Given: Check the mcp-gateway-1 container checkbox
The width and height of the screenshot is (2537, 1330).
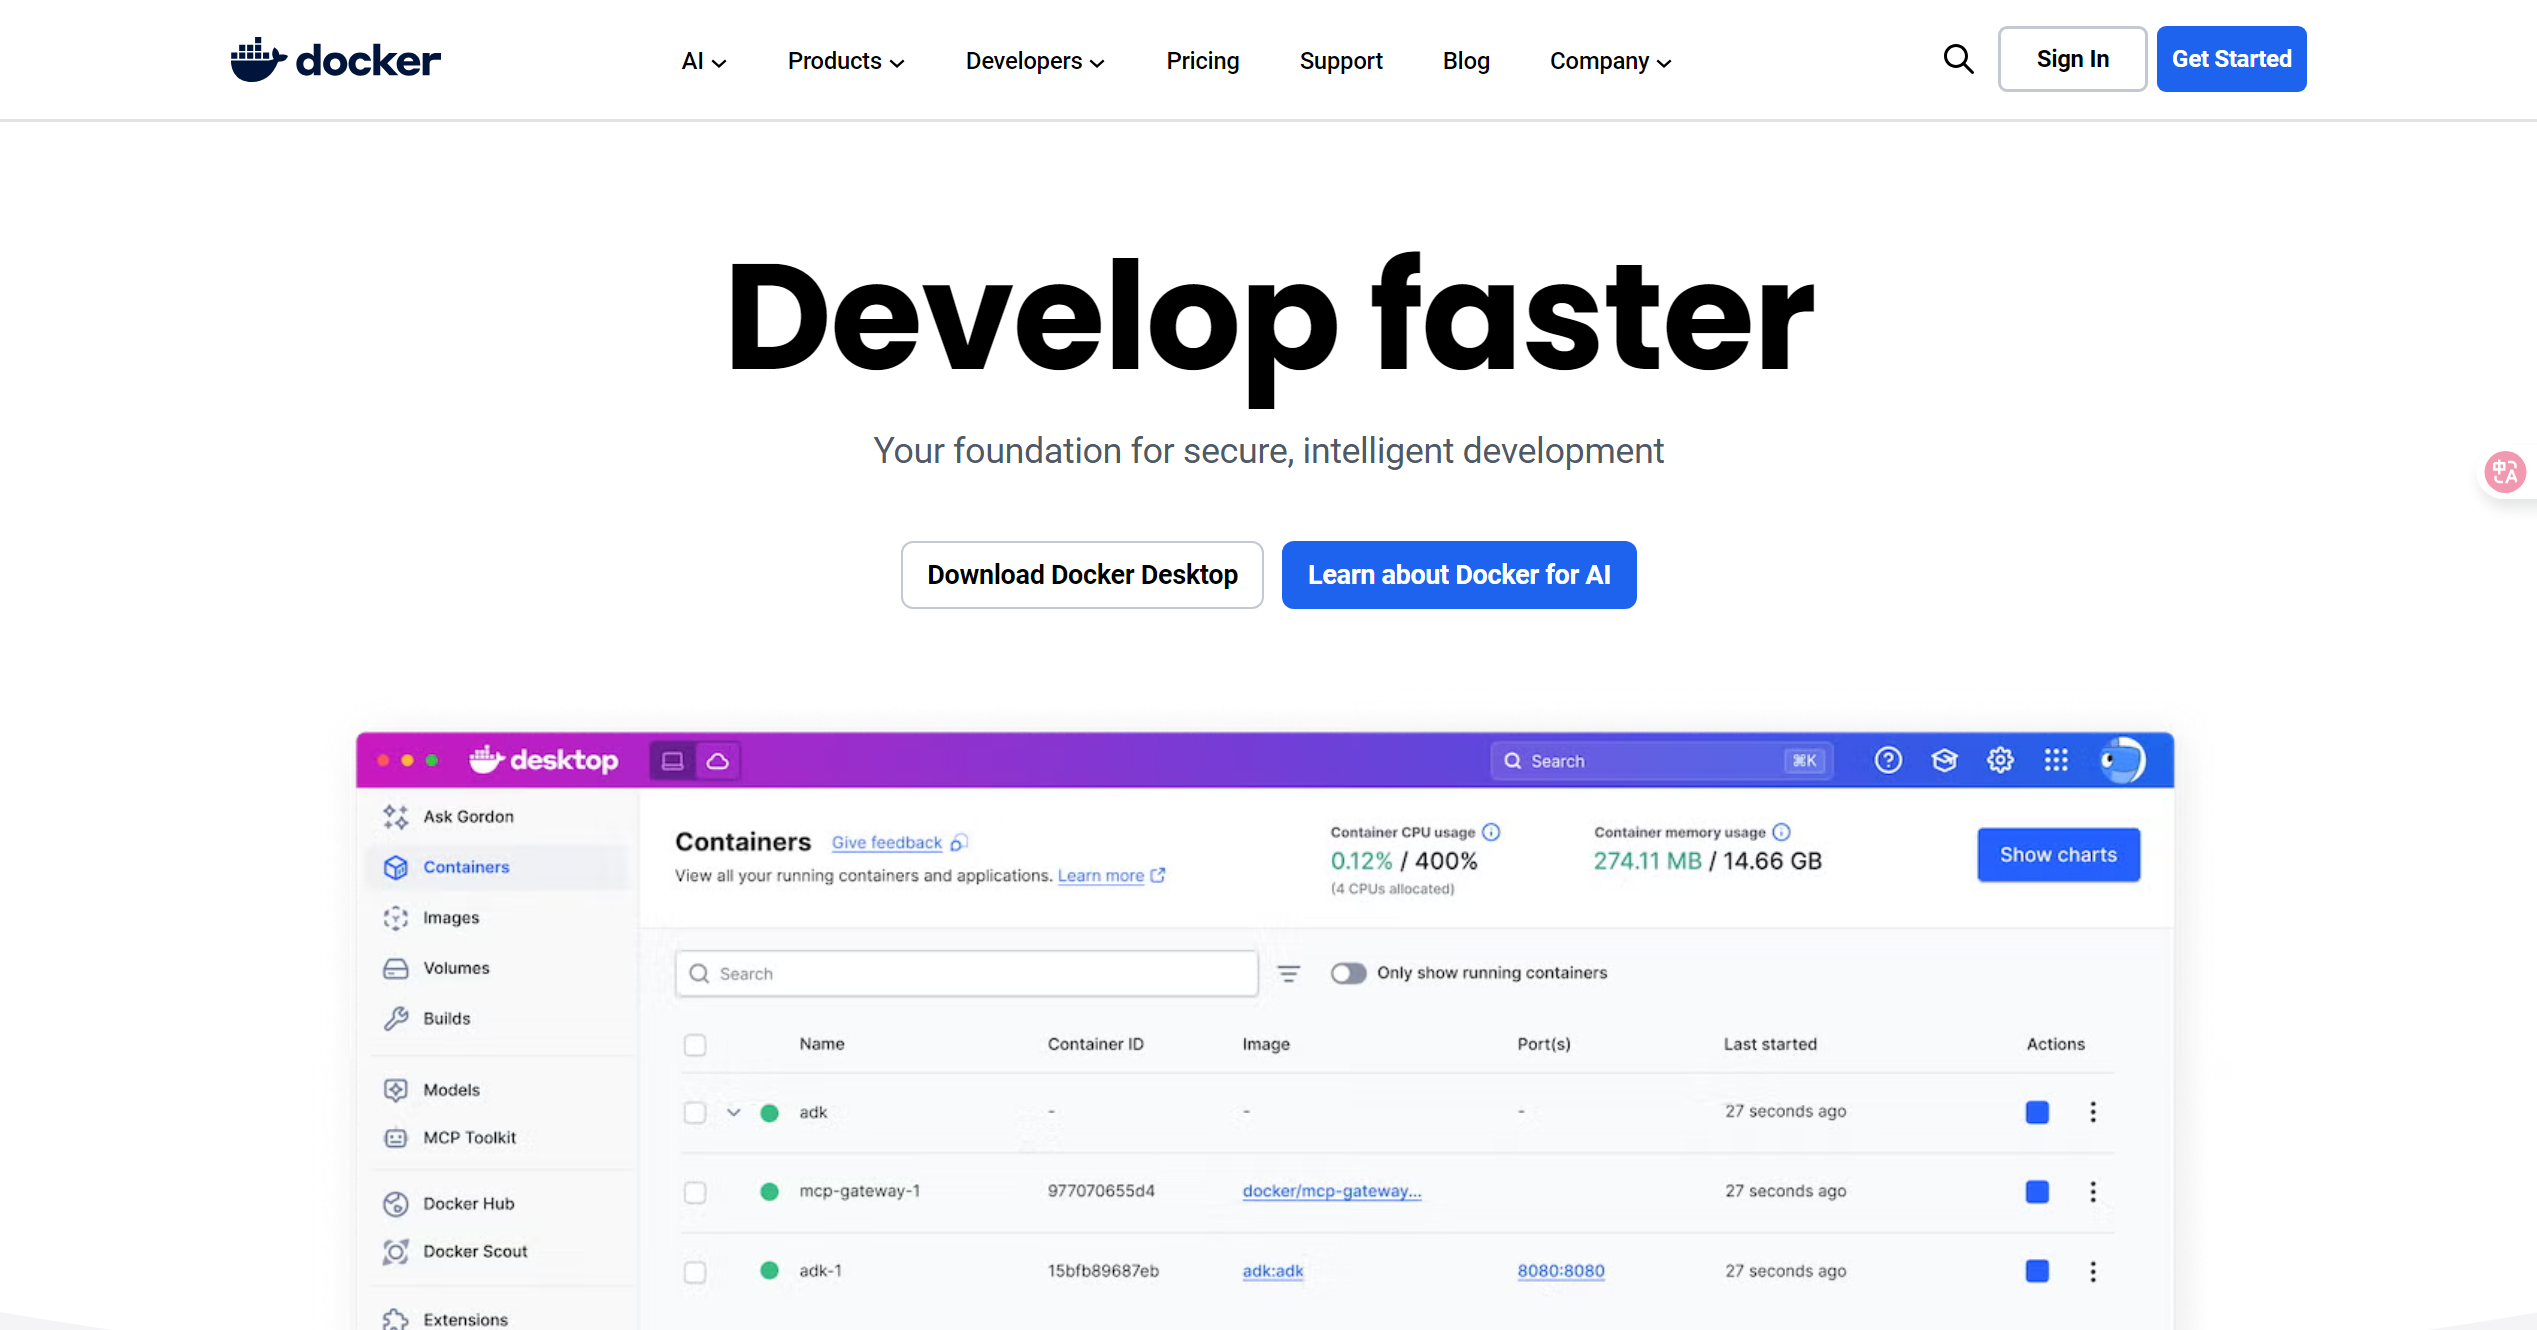Looking at the screenshot, I should [695, 1192].
